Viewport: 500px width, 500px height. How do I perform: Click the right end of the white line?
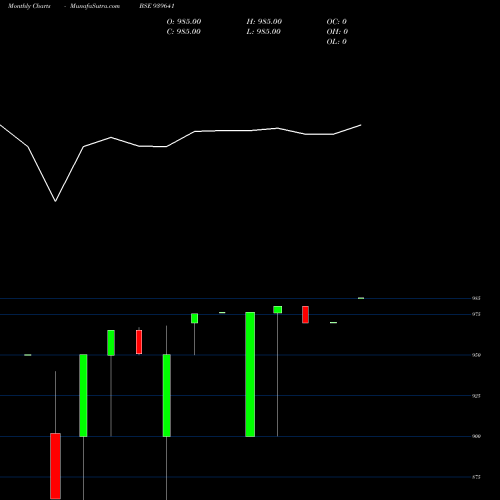click(x=361, y=125)
